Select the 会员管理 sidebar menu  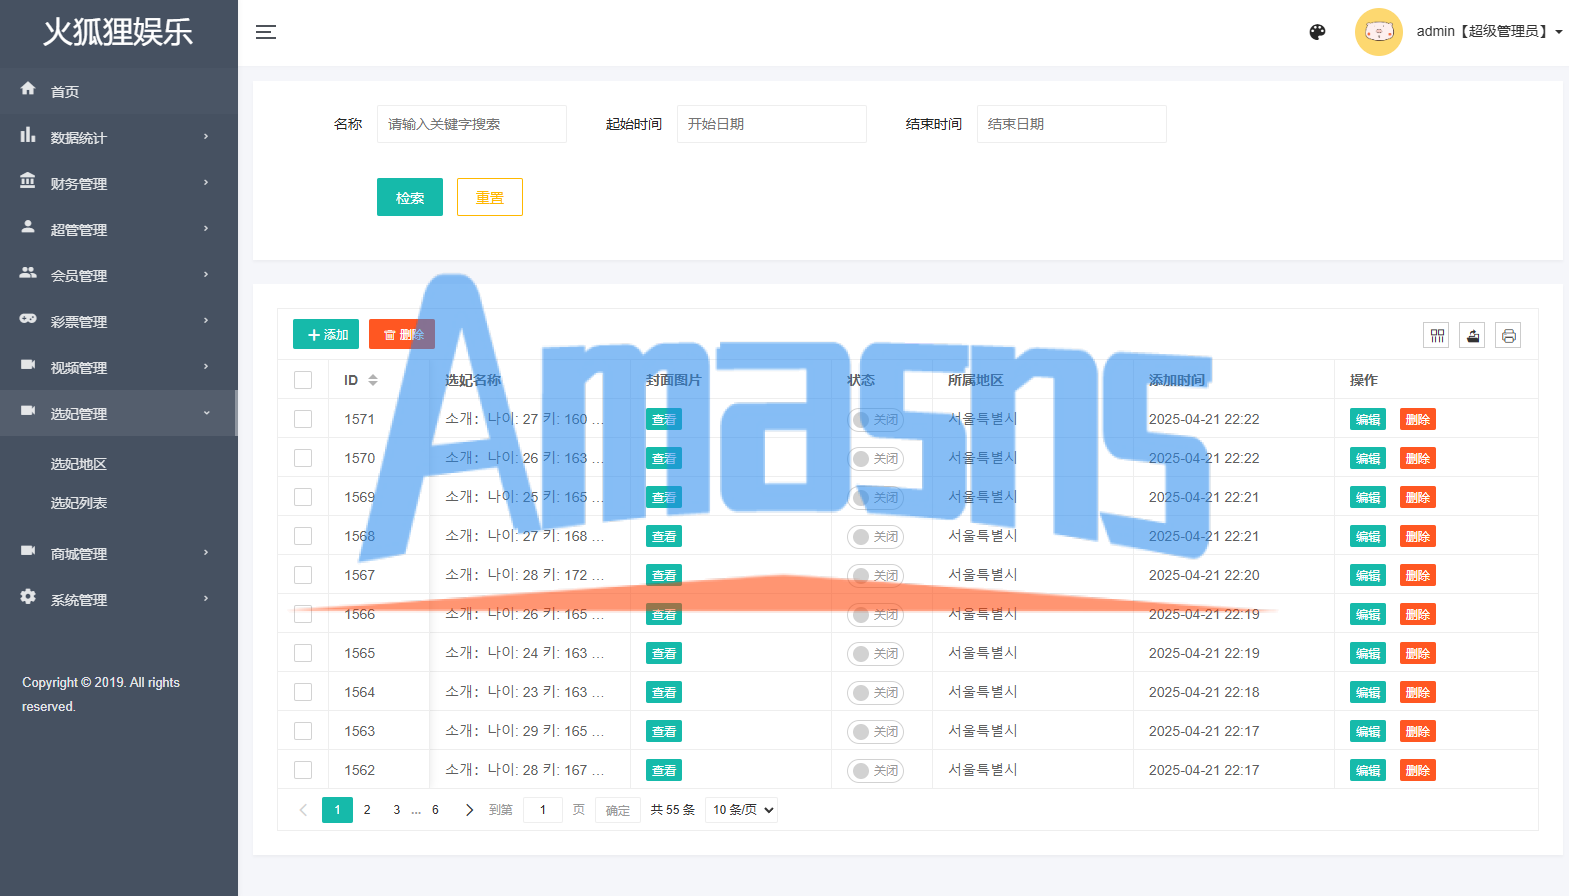coord(119,275)
